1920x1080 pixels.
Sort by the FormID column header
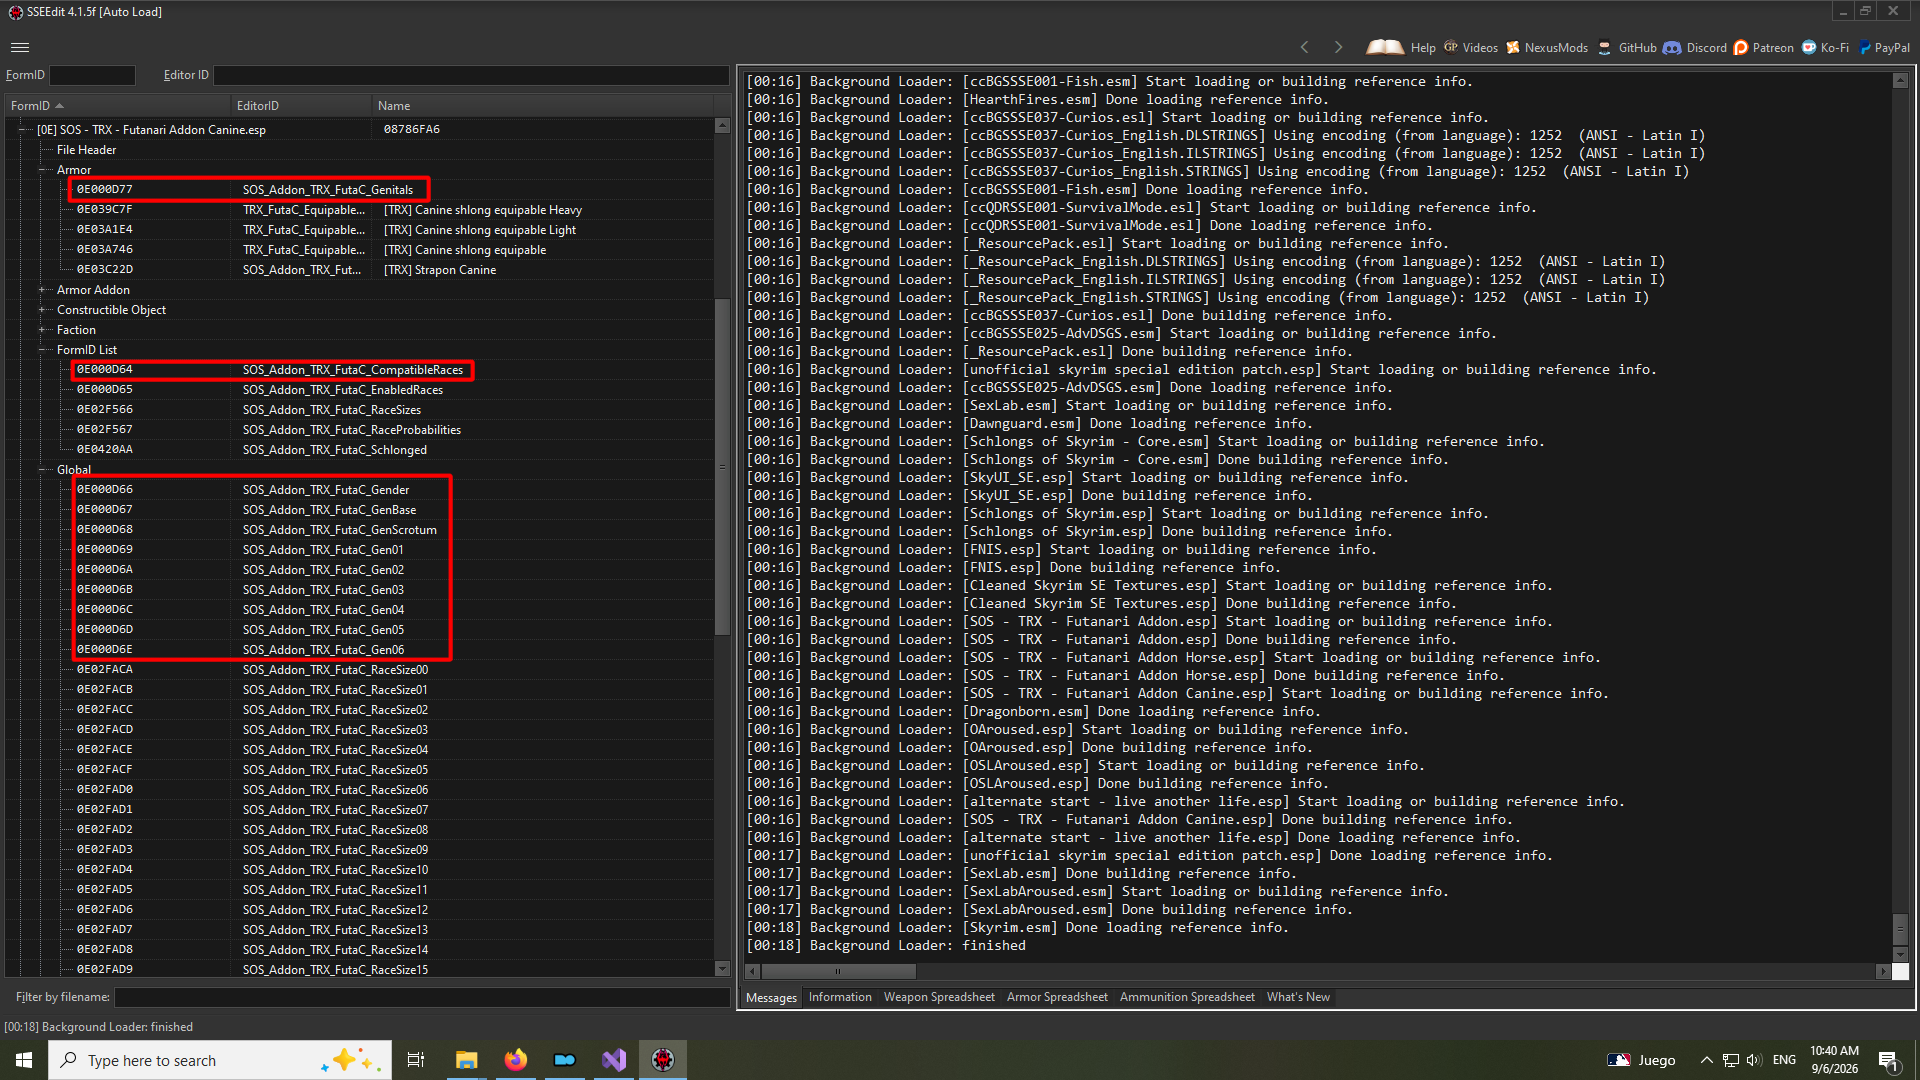point(118,105)
